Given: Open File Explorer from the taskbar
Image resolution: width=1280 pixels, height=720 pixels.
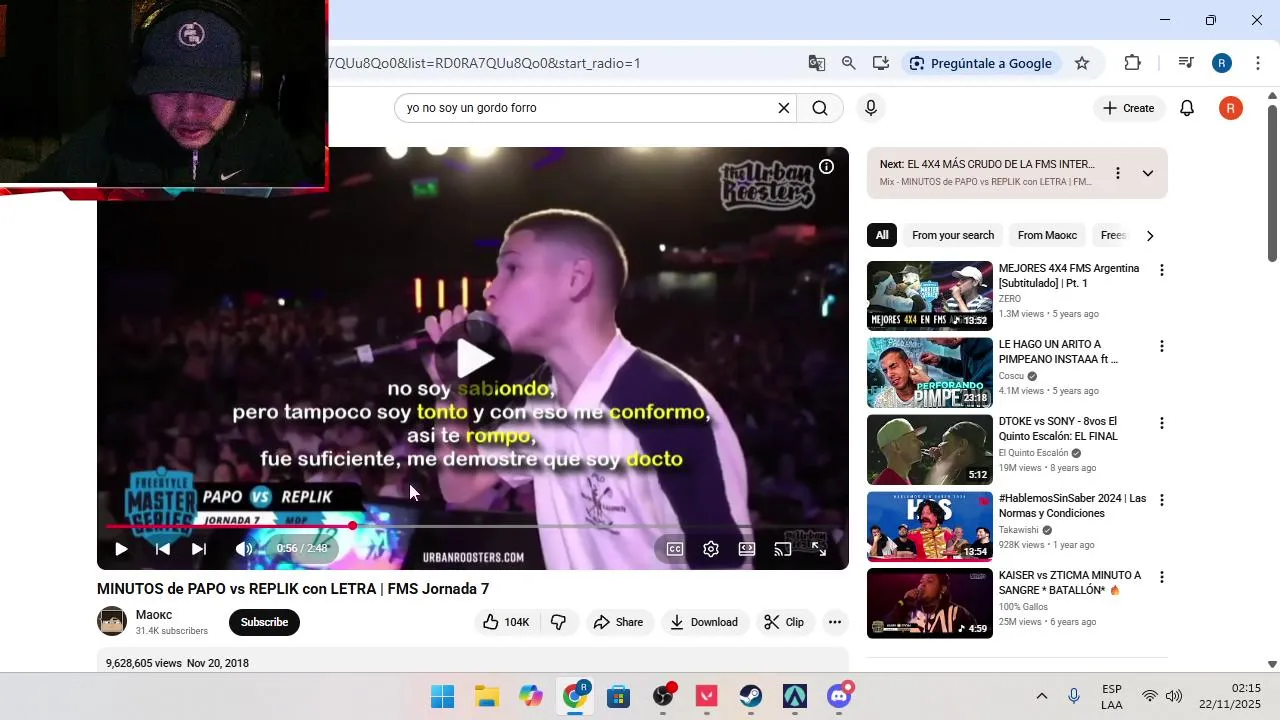Looking at the screenshot, I should click(487, 696).
